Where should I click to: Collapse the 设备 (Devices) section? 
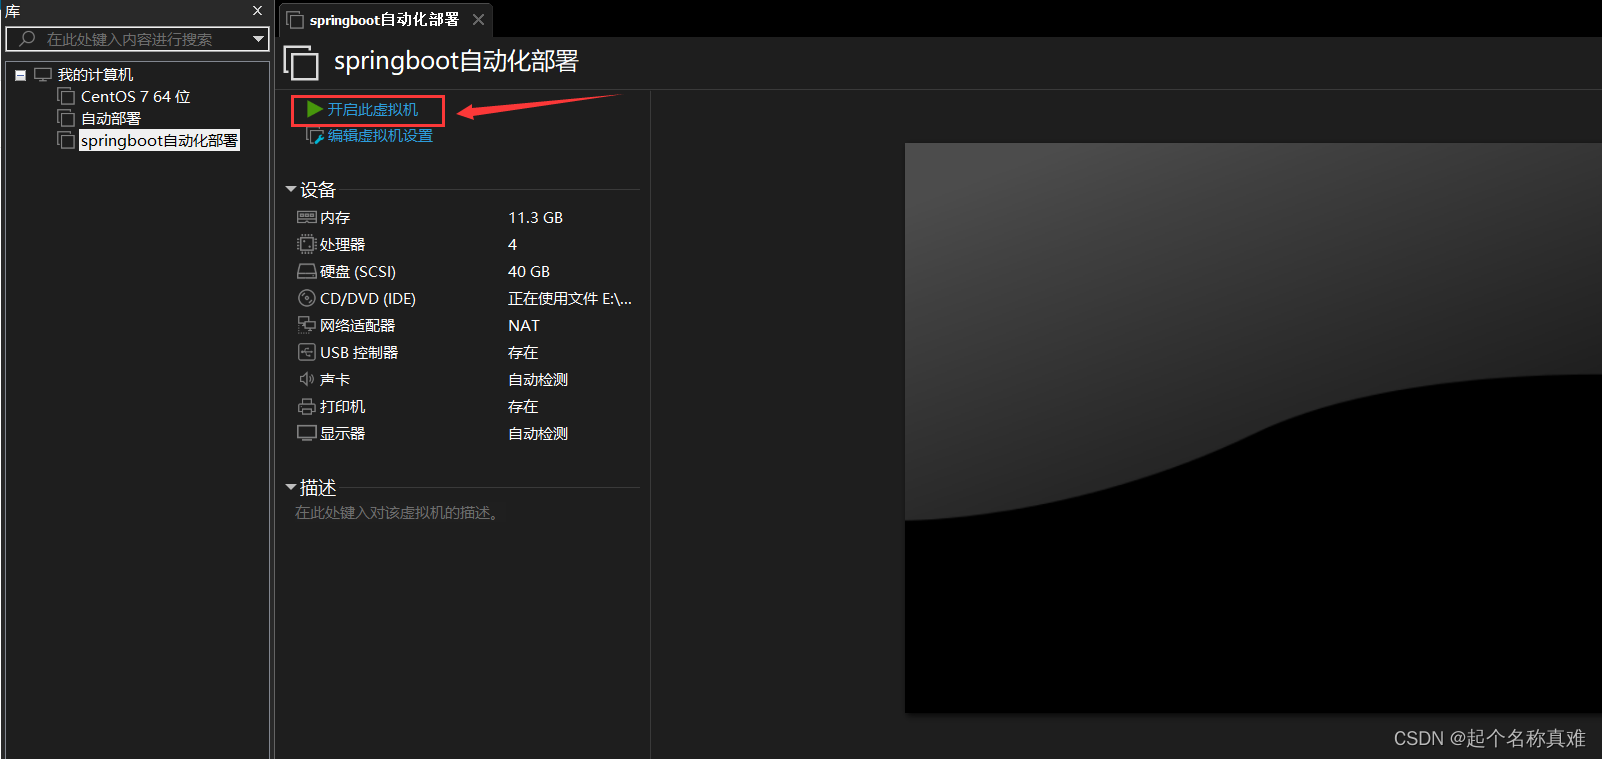pyautogui.click(x=291, y=189)
